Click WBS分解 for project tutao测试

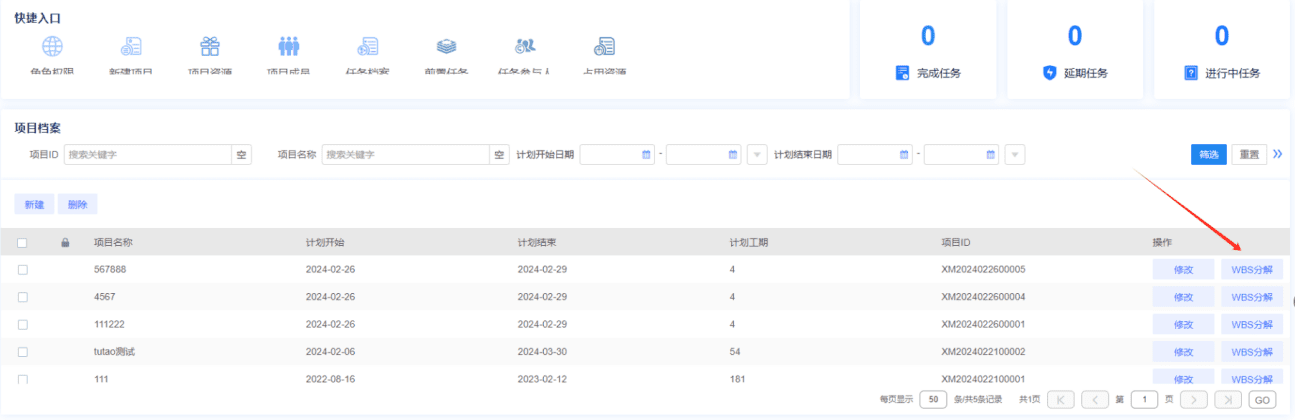click(1252, 352)
